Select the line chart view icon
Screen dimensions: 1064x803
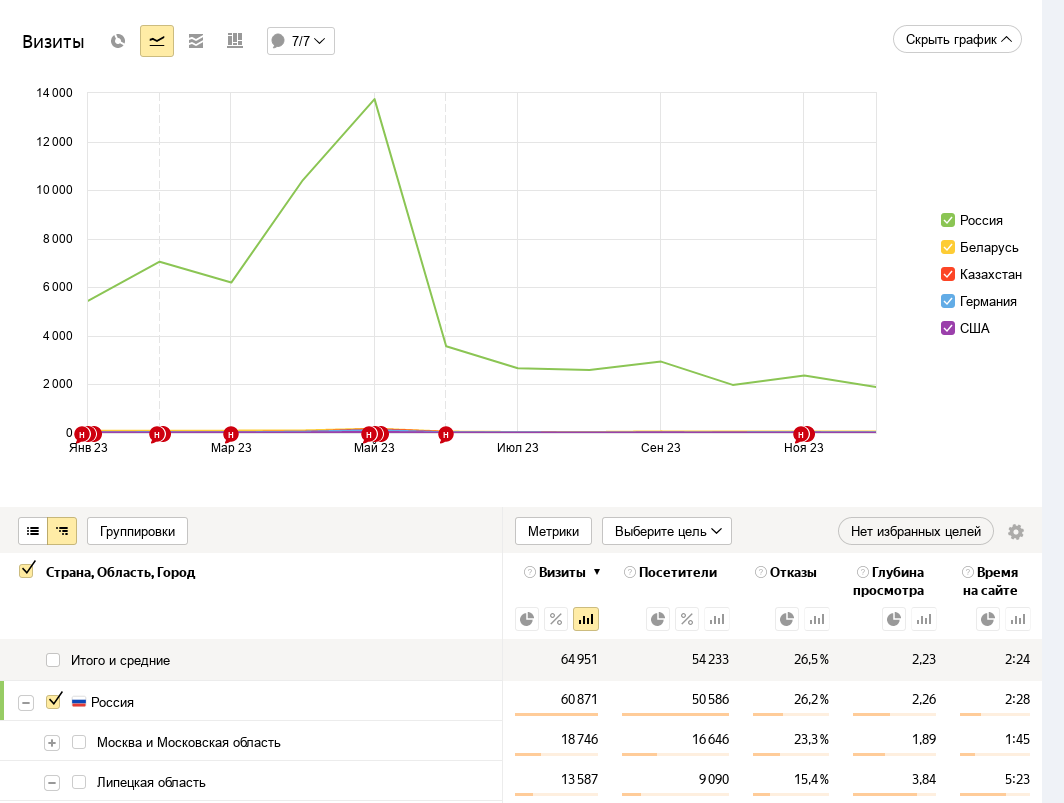coord(157,41)
